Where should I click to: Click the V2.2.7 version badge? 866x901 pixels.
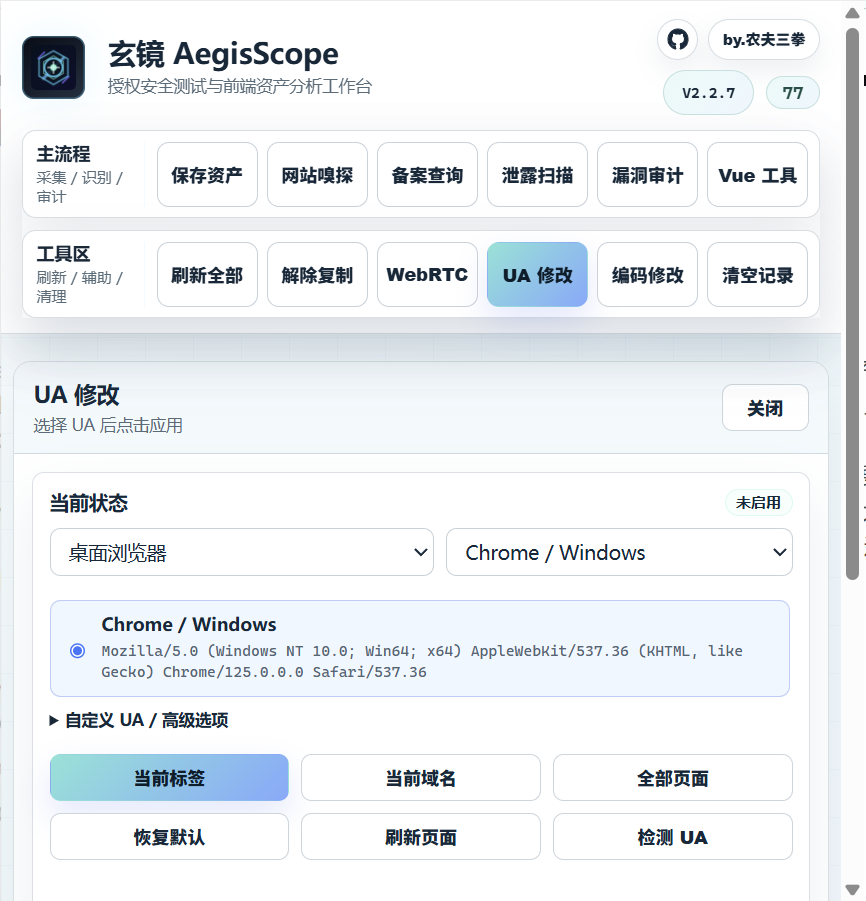(x=708, y=93)
